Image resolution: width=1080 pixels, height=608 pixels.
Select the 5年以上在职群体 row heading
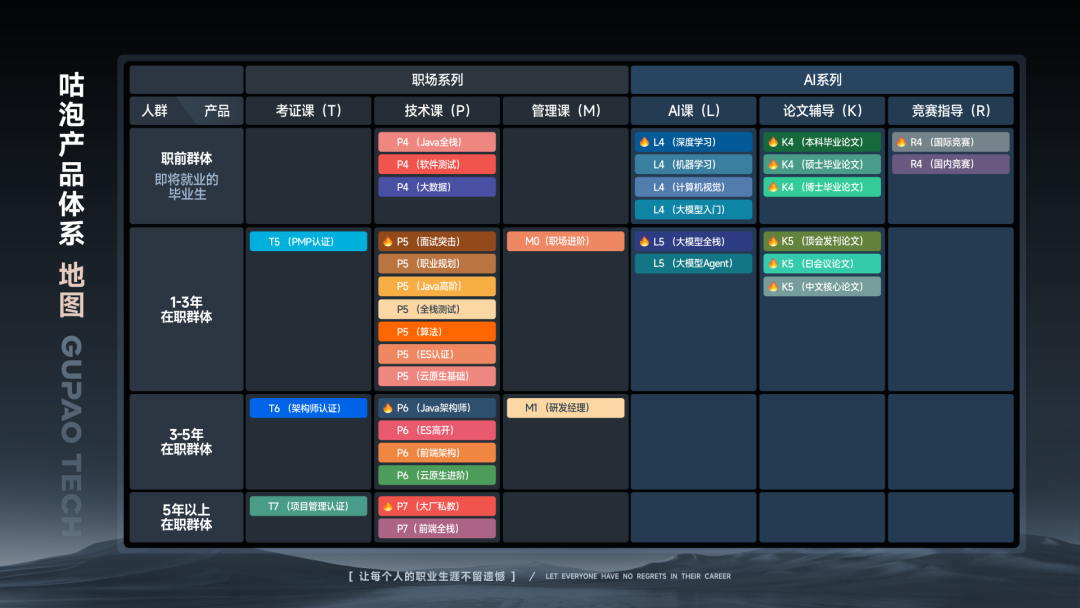point(187,517)
